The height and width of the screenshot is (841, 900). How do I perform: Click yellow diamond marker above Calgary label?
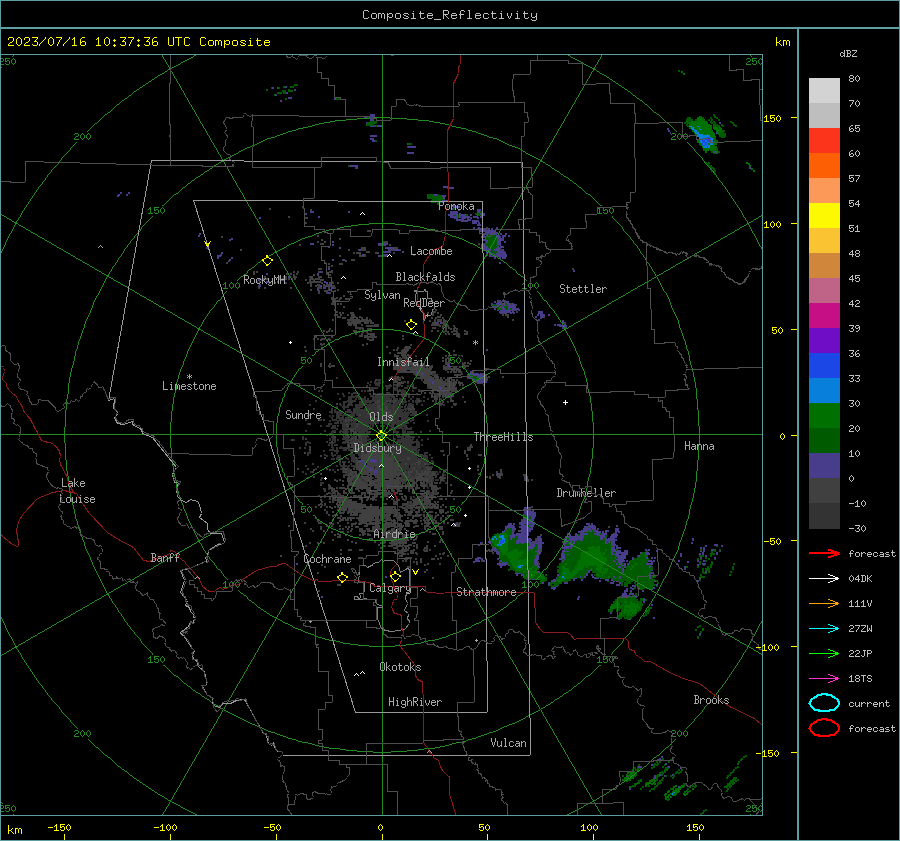[395, 576]
